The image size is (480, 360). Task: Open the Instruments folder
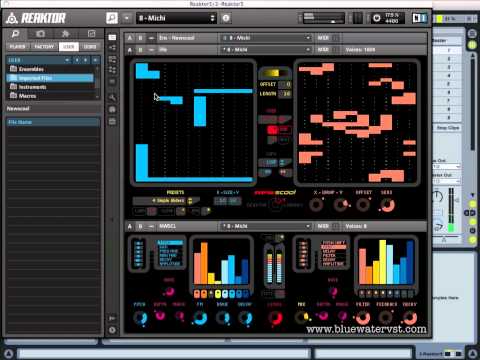32,87
